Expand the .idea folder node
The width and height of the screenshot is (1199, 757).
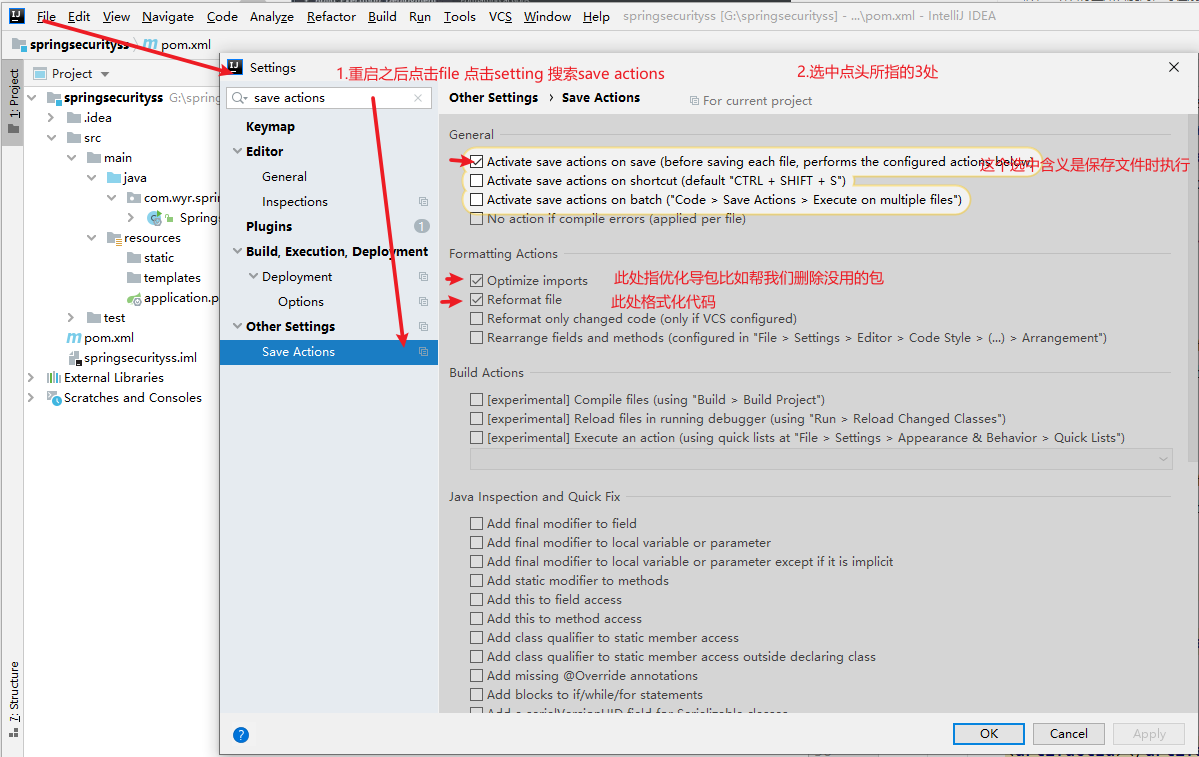click(50, 117)
